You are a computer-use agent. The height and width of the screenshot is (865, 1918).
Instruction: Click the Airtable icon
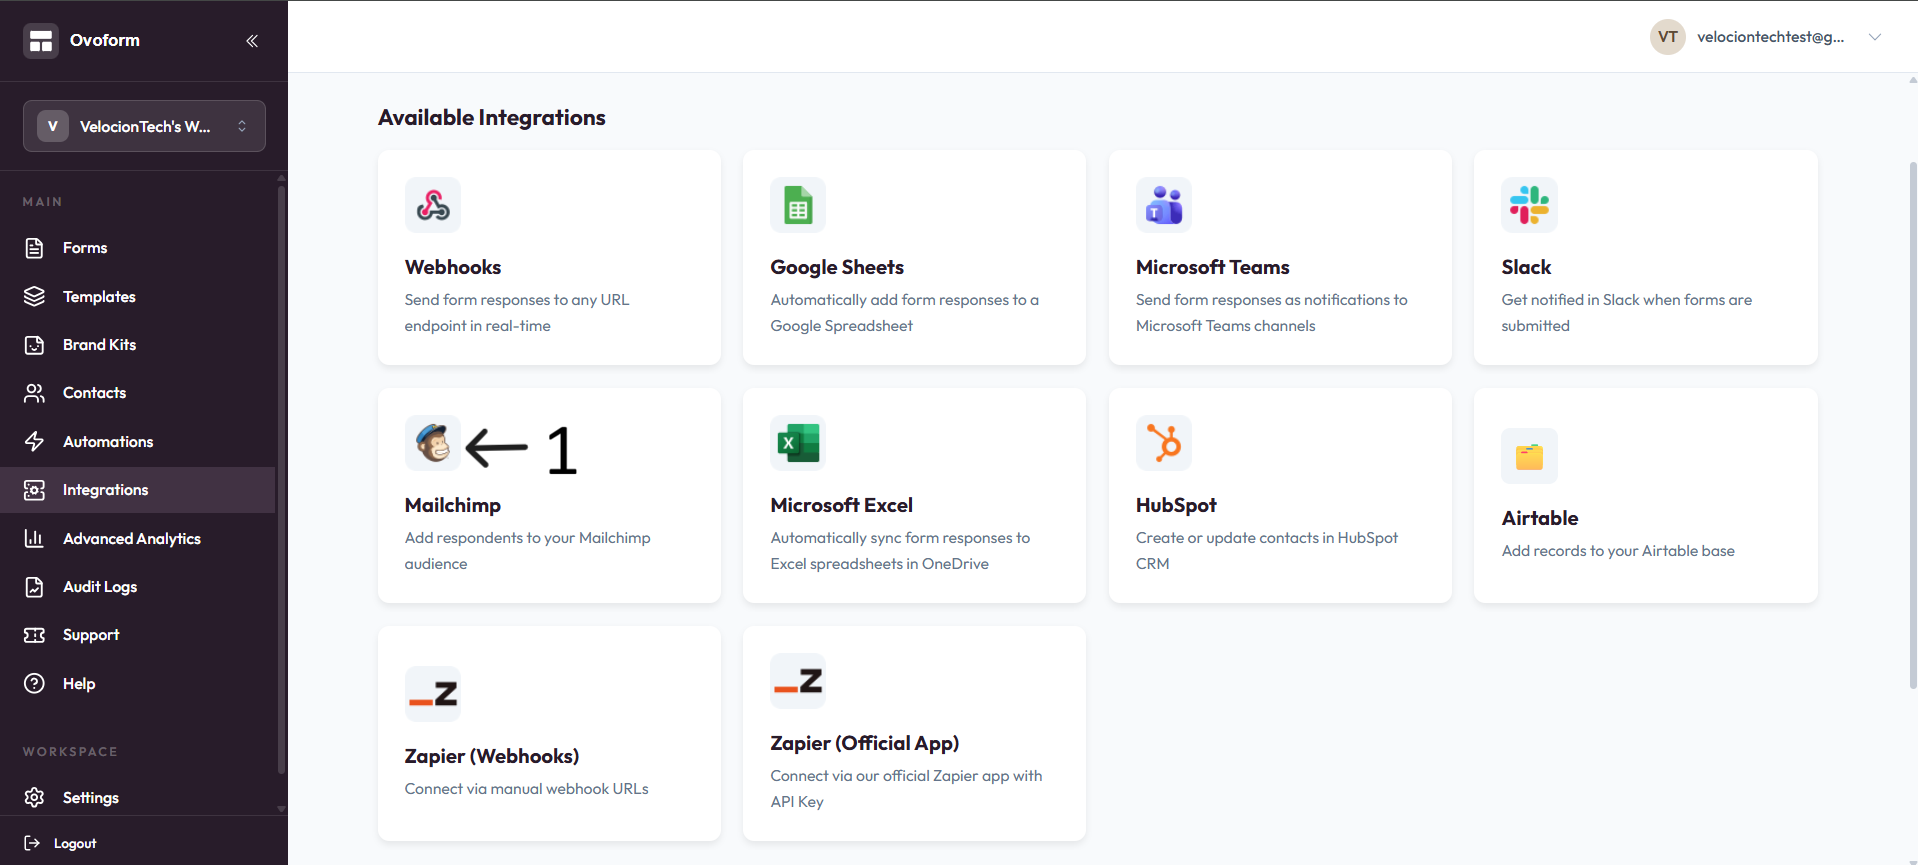(x=1529, y=456)
